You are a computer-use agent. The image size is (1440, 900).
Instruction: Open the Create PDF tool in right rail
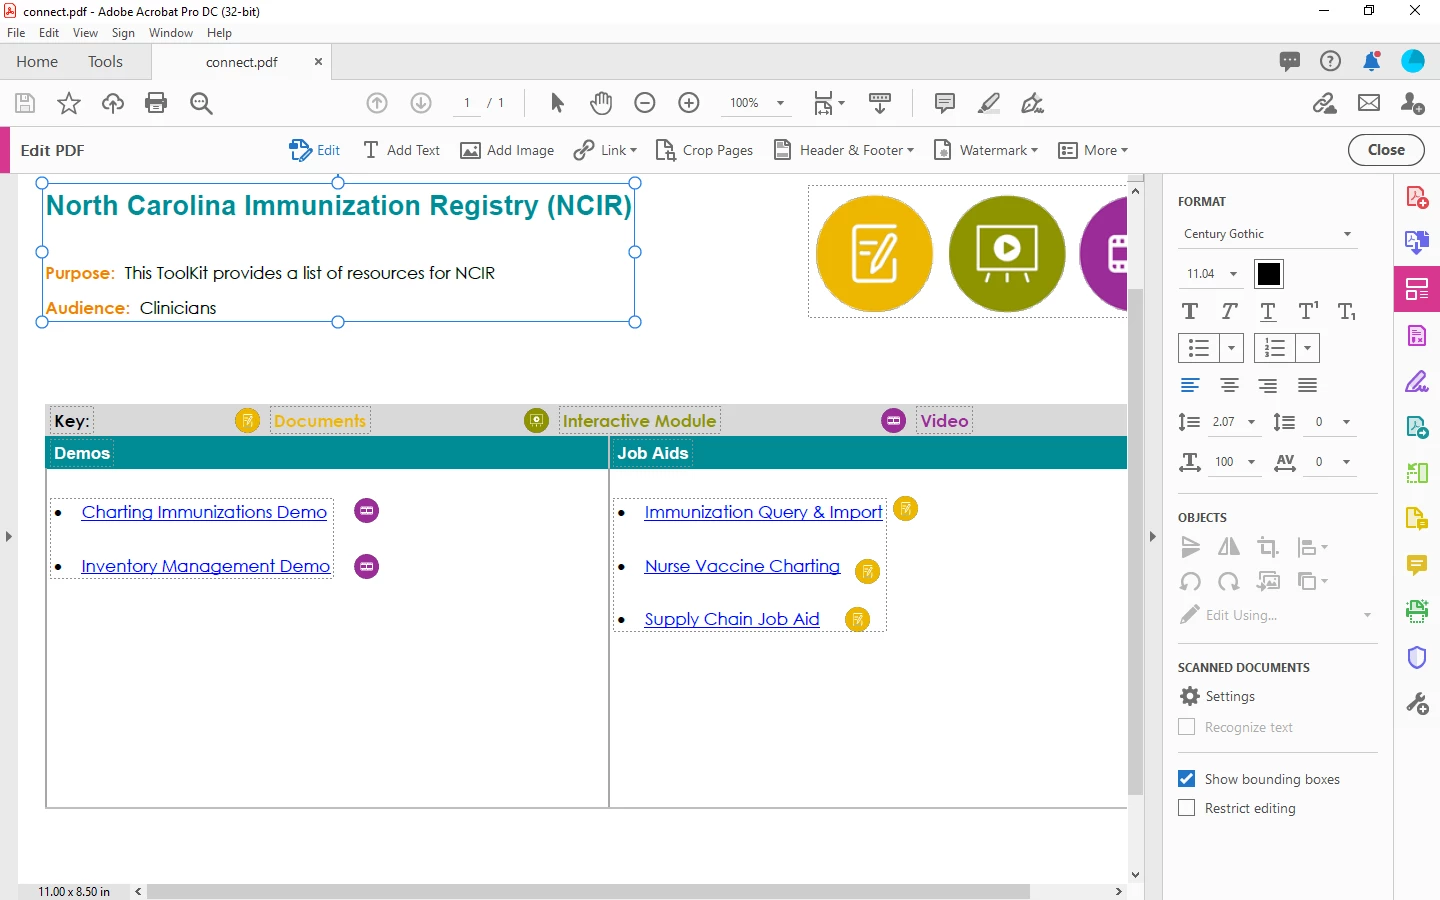1417,197
